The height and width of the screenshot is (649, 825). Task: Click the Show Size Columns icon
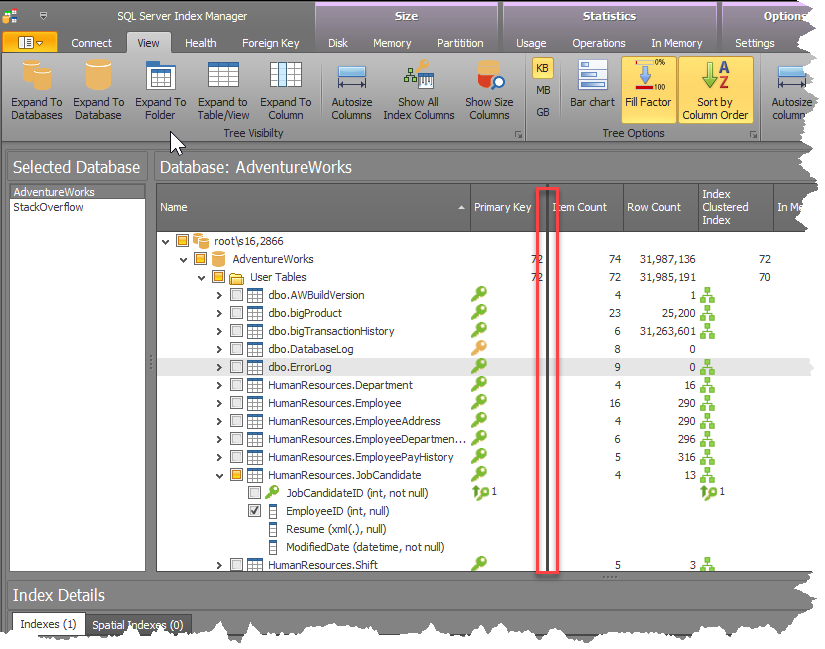[x=489, y=76]
